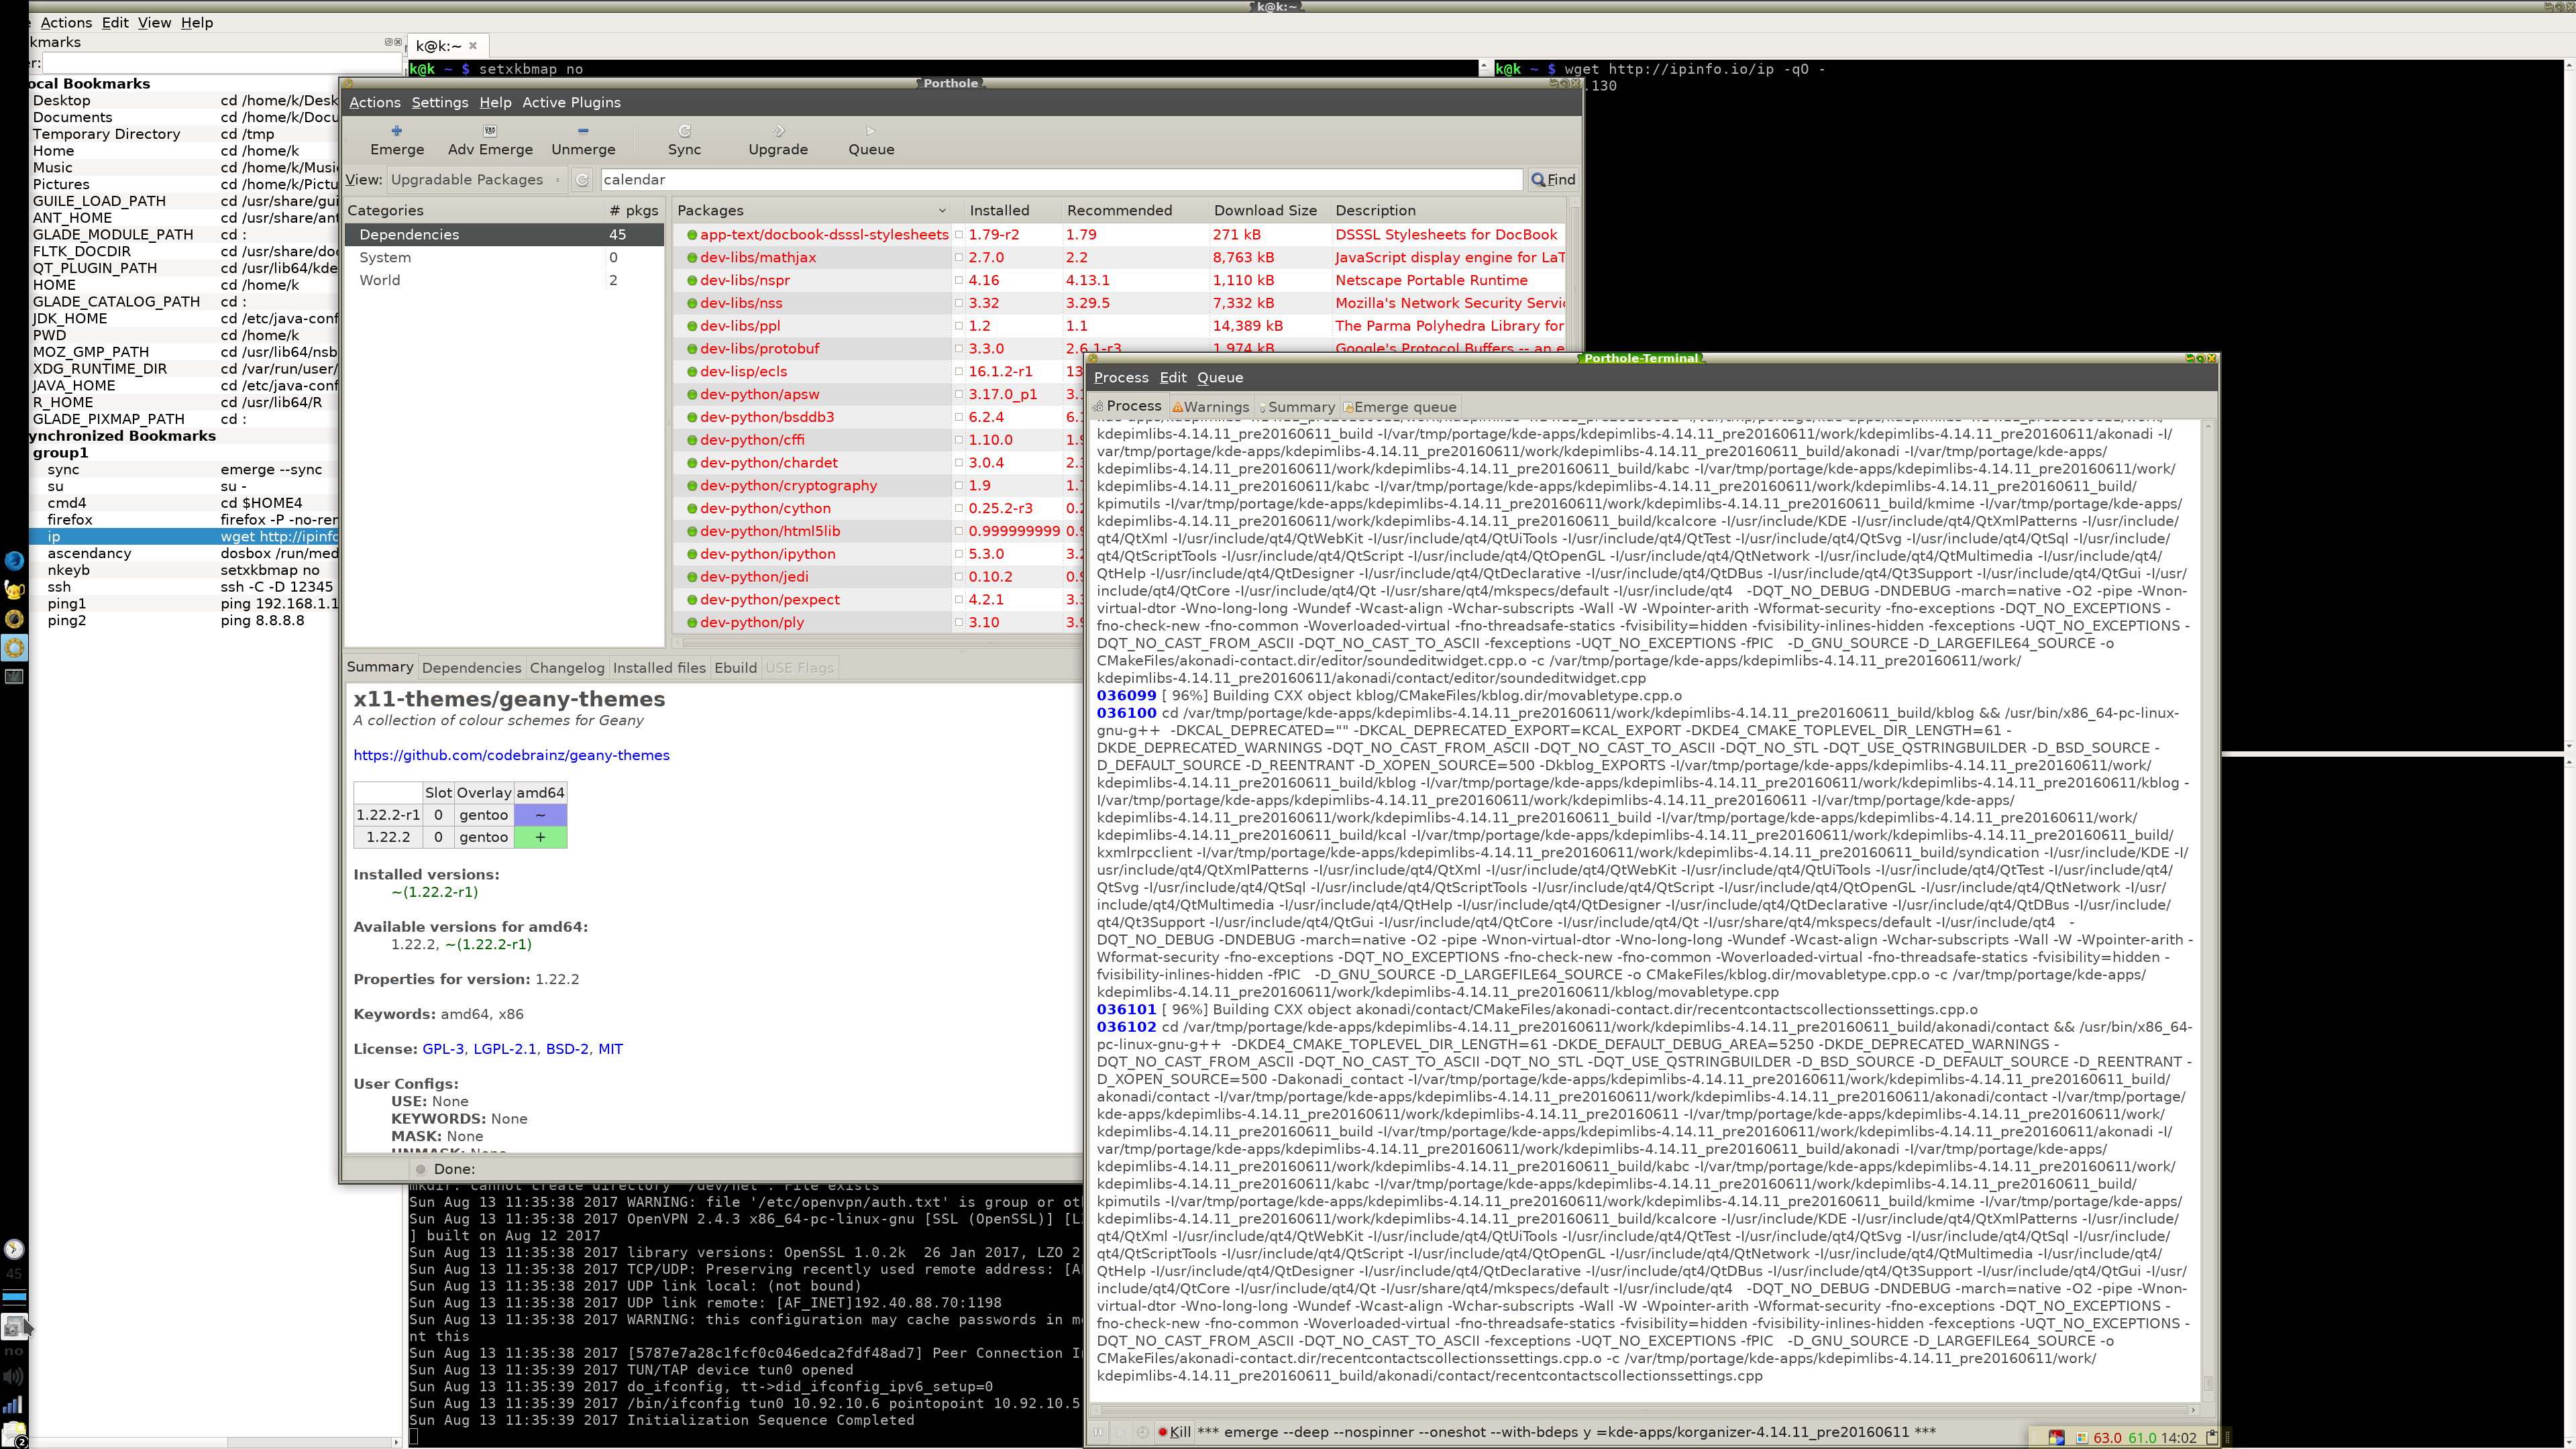Click the Kill button in Porthole-Terminal
Screen dimensions: 2576x1449
1174,1432
